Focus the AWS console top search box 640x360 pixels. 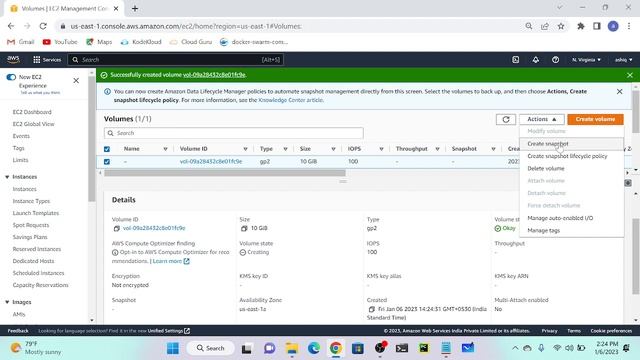[176, 60]
